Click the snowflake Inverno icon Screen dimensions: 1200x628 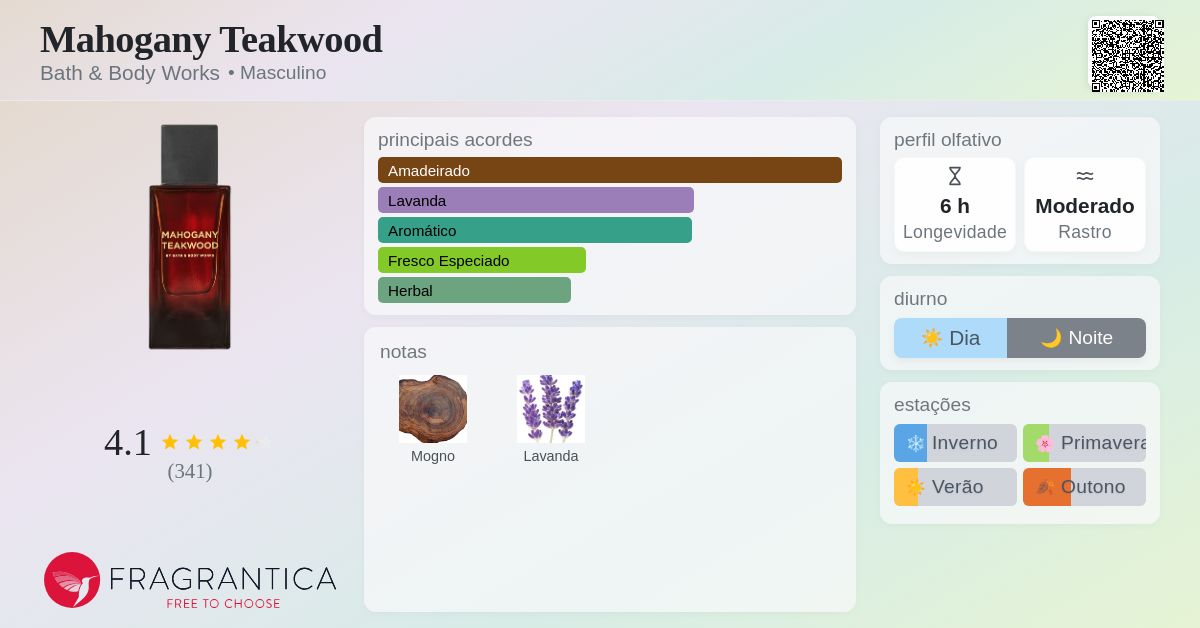(915, 443)
